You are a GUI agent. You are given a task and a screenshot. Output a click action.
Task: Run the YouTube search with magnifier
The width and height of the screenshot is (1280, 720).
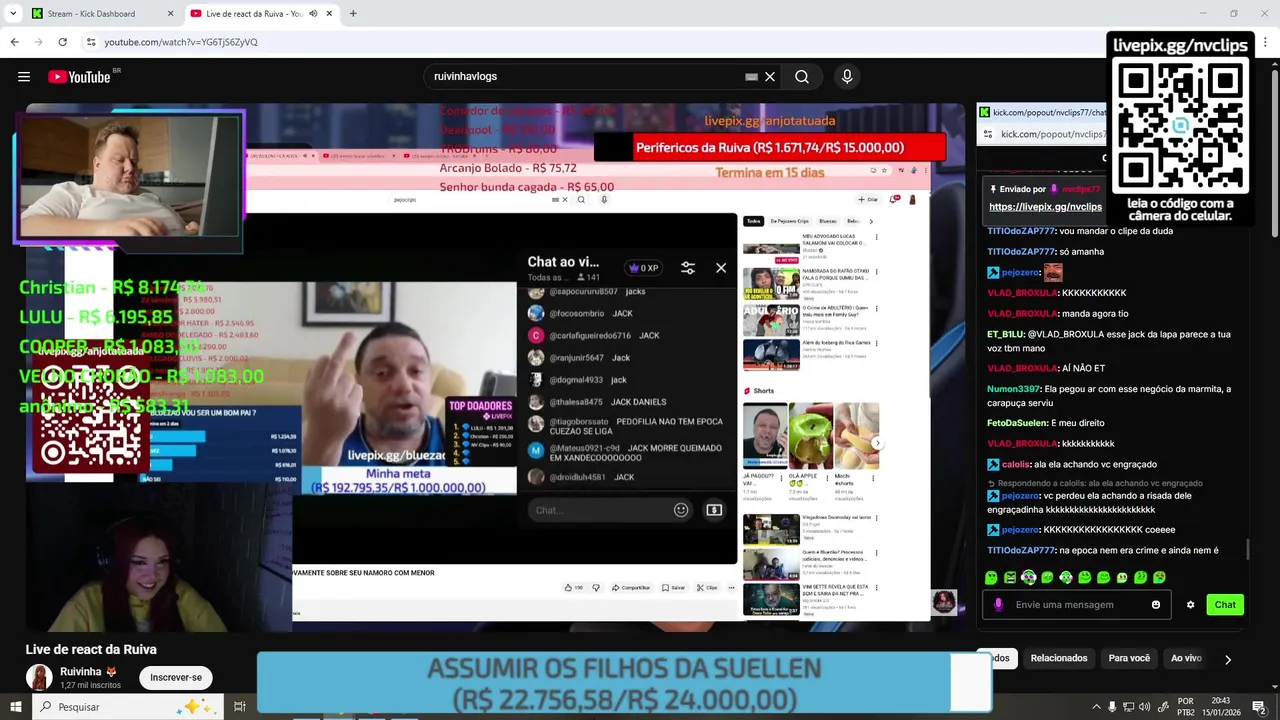[802, 77]
